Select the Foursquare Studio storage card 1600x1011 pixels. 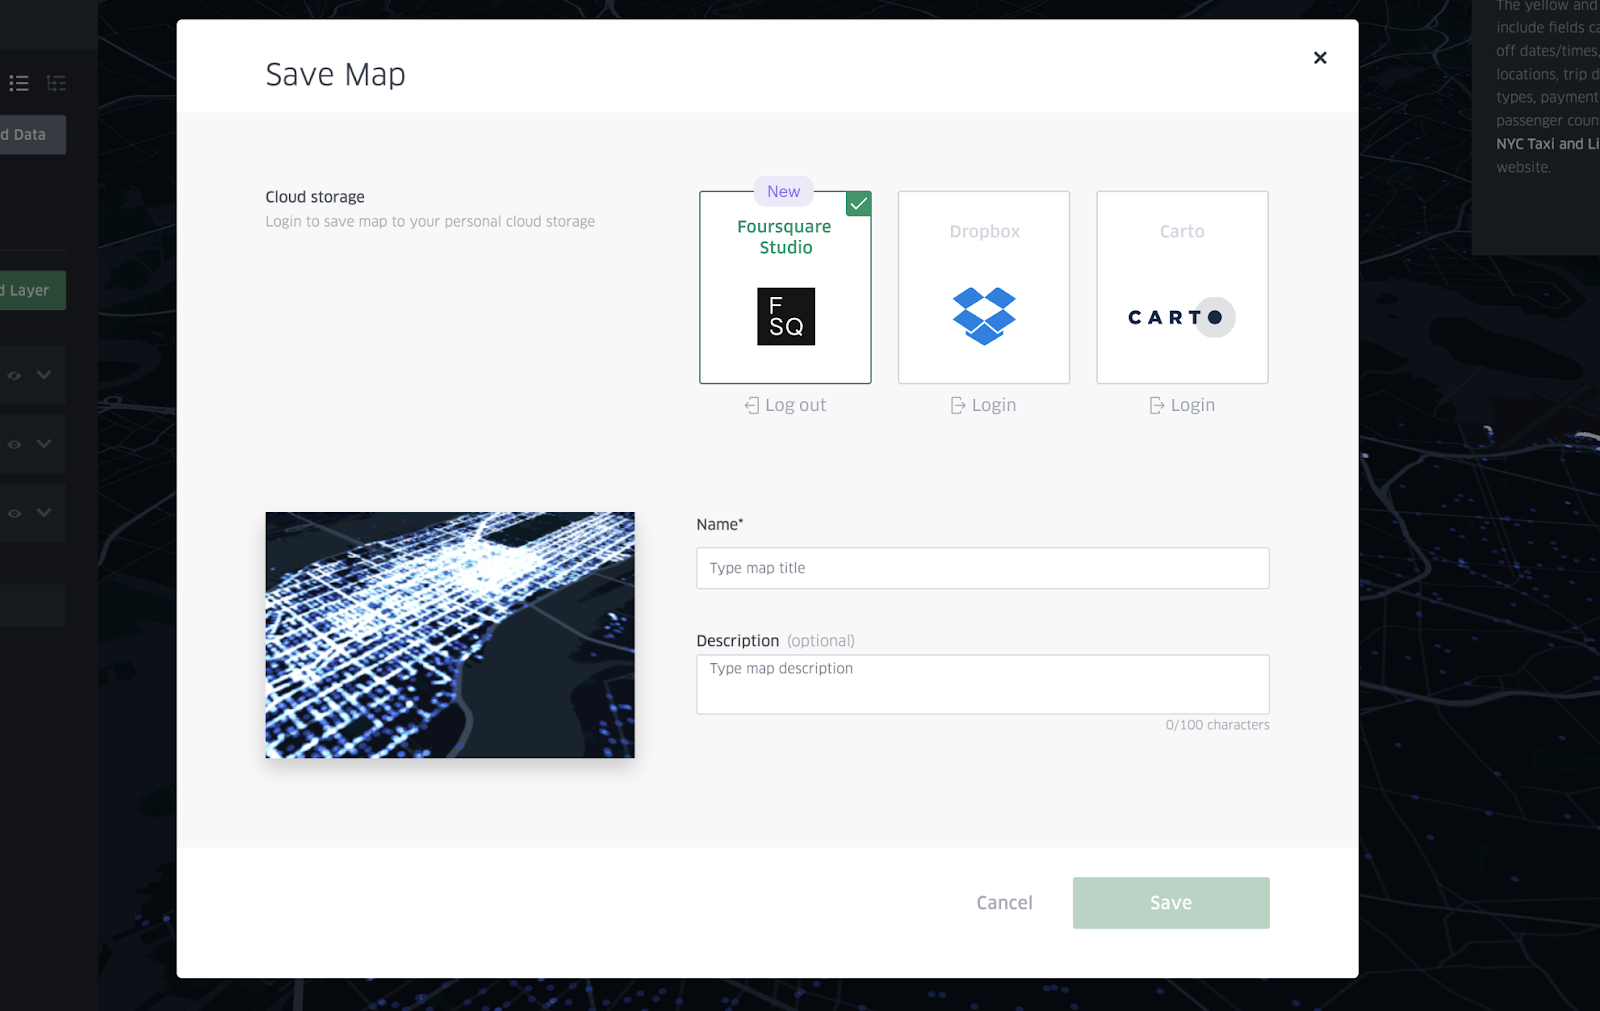click(785, 287)
